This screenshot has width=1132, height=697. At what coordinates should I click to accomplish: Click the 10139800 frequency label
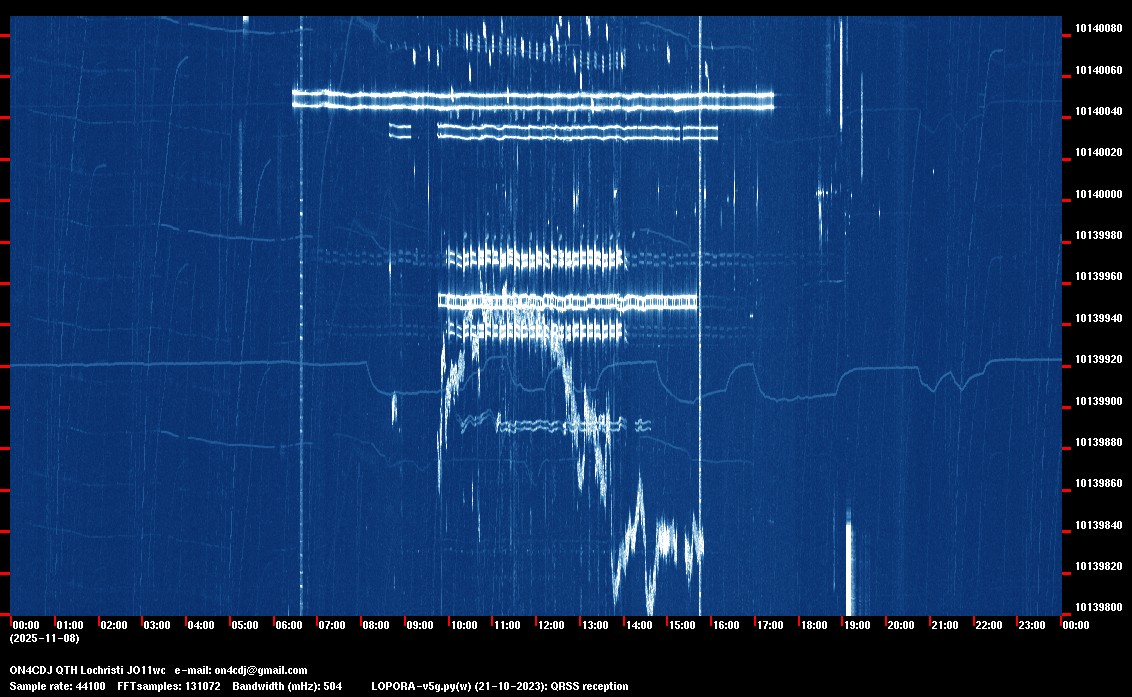(1099, 607)
